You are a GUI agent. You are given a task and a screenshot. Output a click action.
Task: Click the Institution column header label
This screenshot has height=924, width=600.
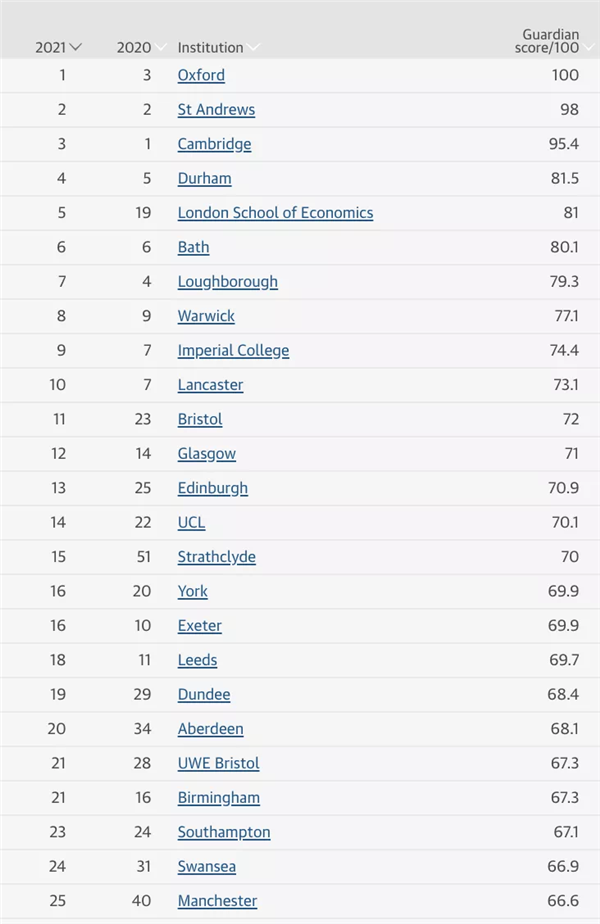[210, 48]
